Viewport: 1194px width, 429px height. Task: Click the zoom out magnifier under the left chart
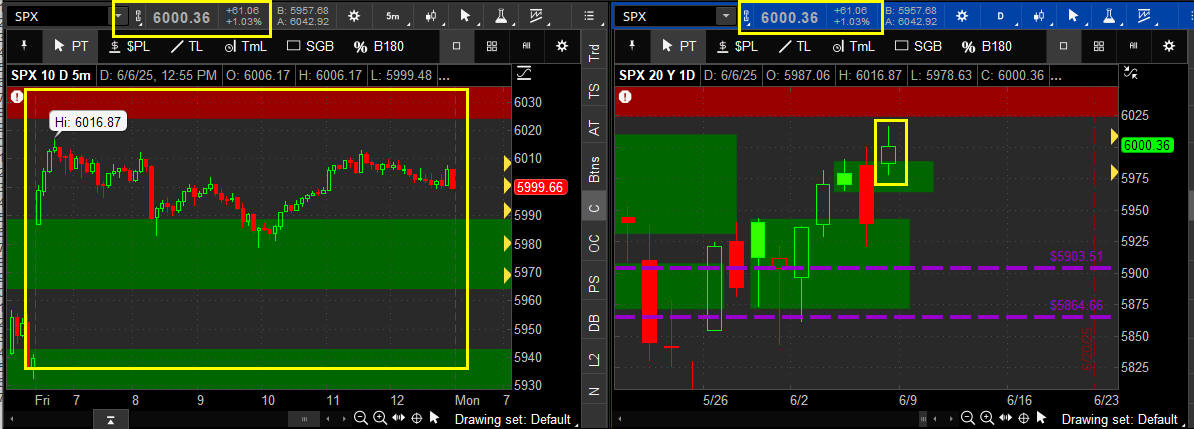[360, 418]
